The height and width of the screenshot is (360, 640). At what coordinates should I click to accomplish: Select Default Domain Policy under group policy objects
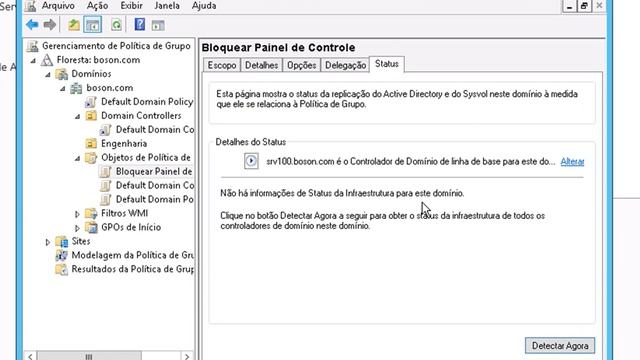(155, 199)
